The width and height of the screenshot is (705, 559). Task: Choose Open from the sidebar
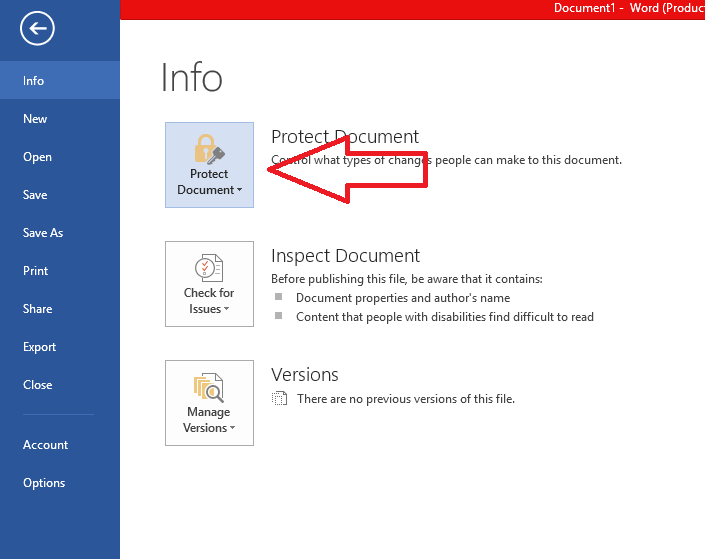click(60, 157)
